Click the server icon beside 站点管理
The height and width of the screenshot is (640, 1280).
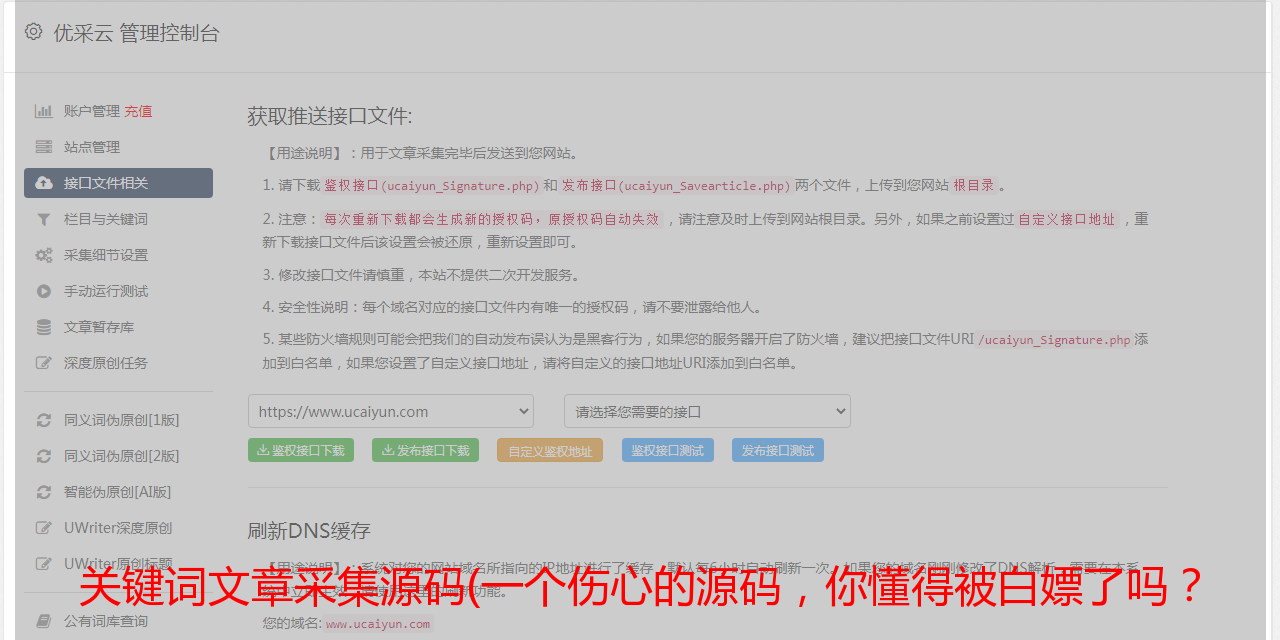pyautogui.click(x=44, y=147)
